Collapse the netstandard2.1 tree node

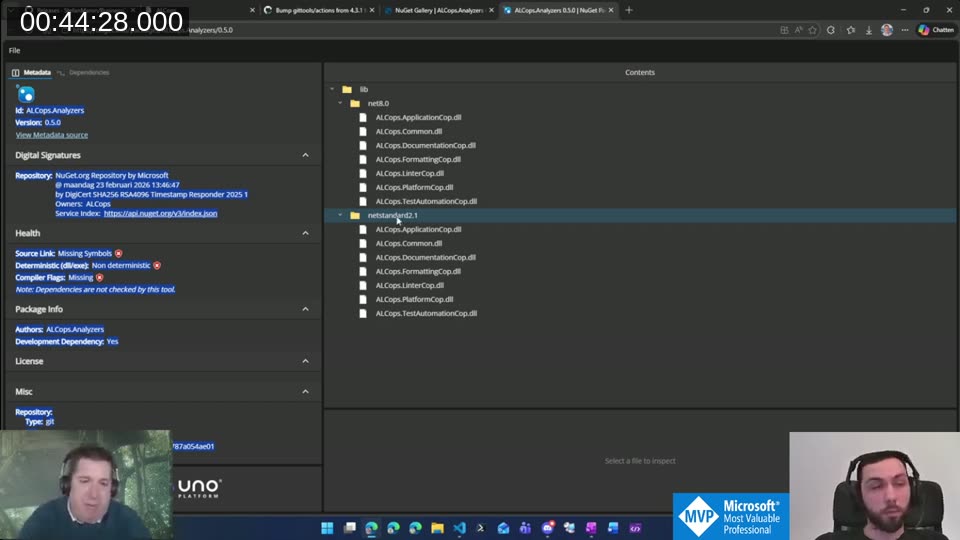(x=340, y=216)
